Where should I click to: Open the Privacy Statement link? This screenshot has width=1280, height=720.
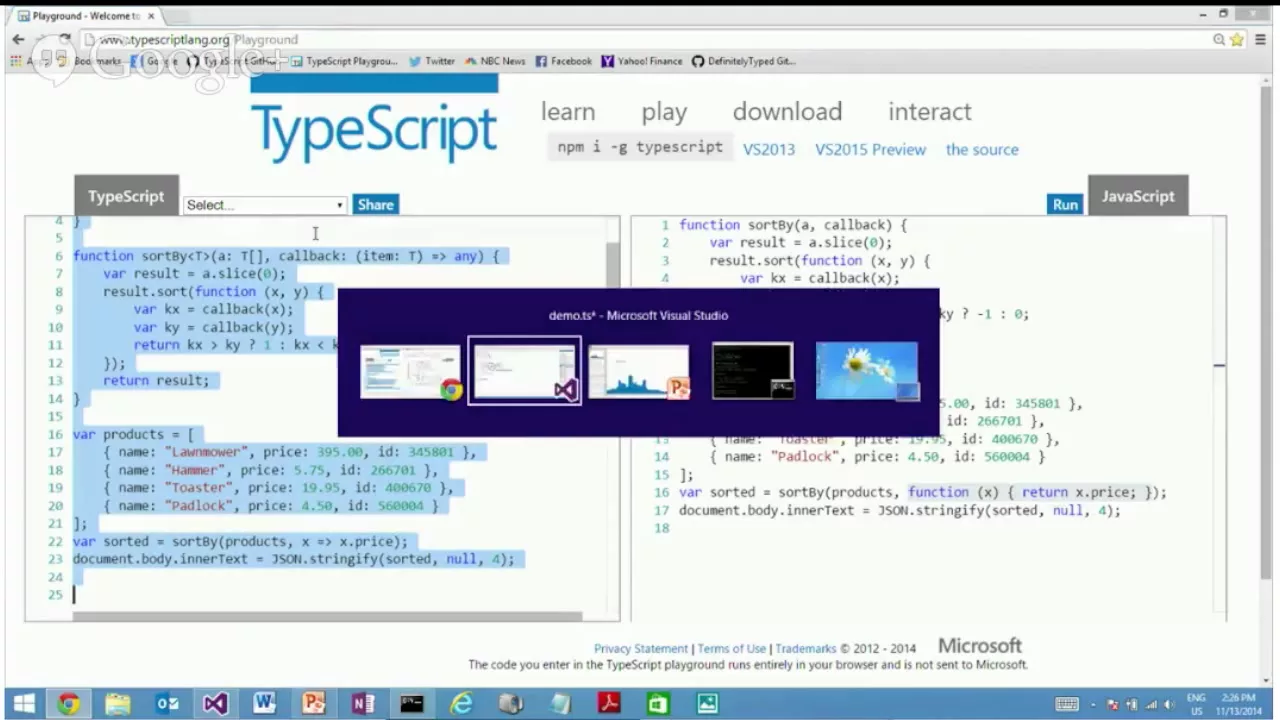tap(641, 649)
